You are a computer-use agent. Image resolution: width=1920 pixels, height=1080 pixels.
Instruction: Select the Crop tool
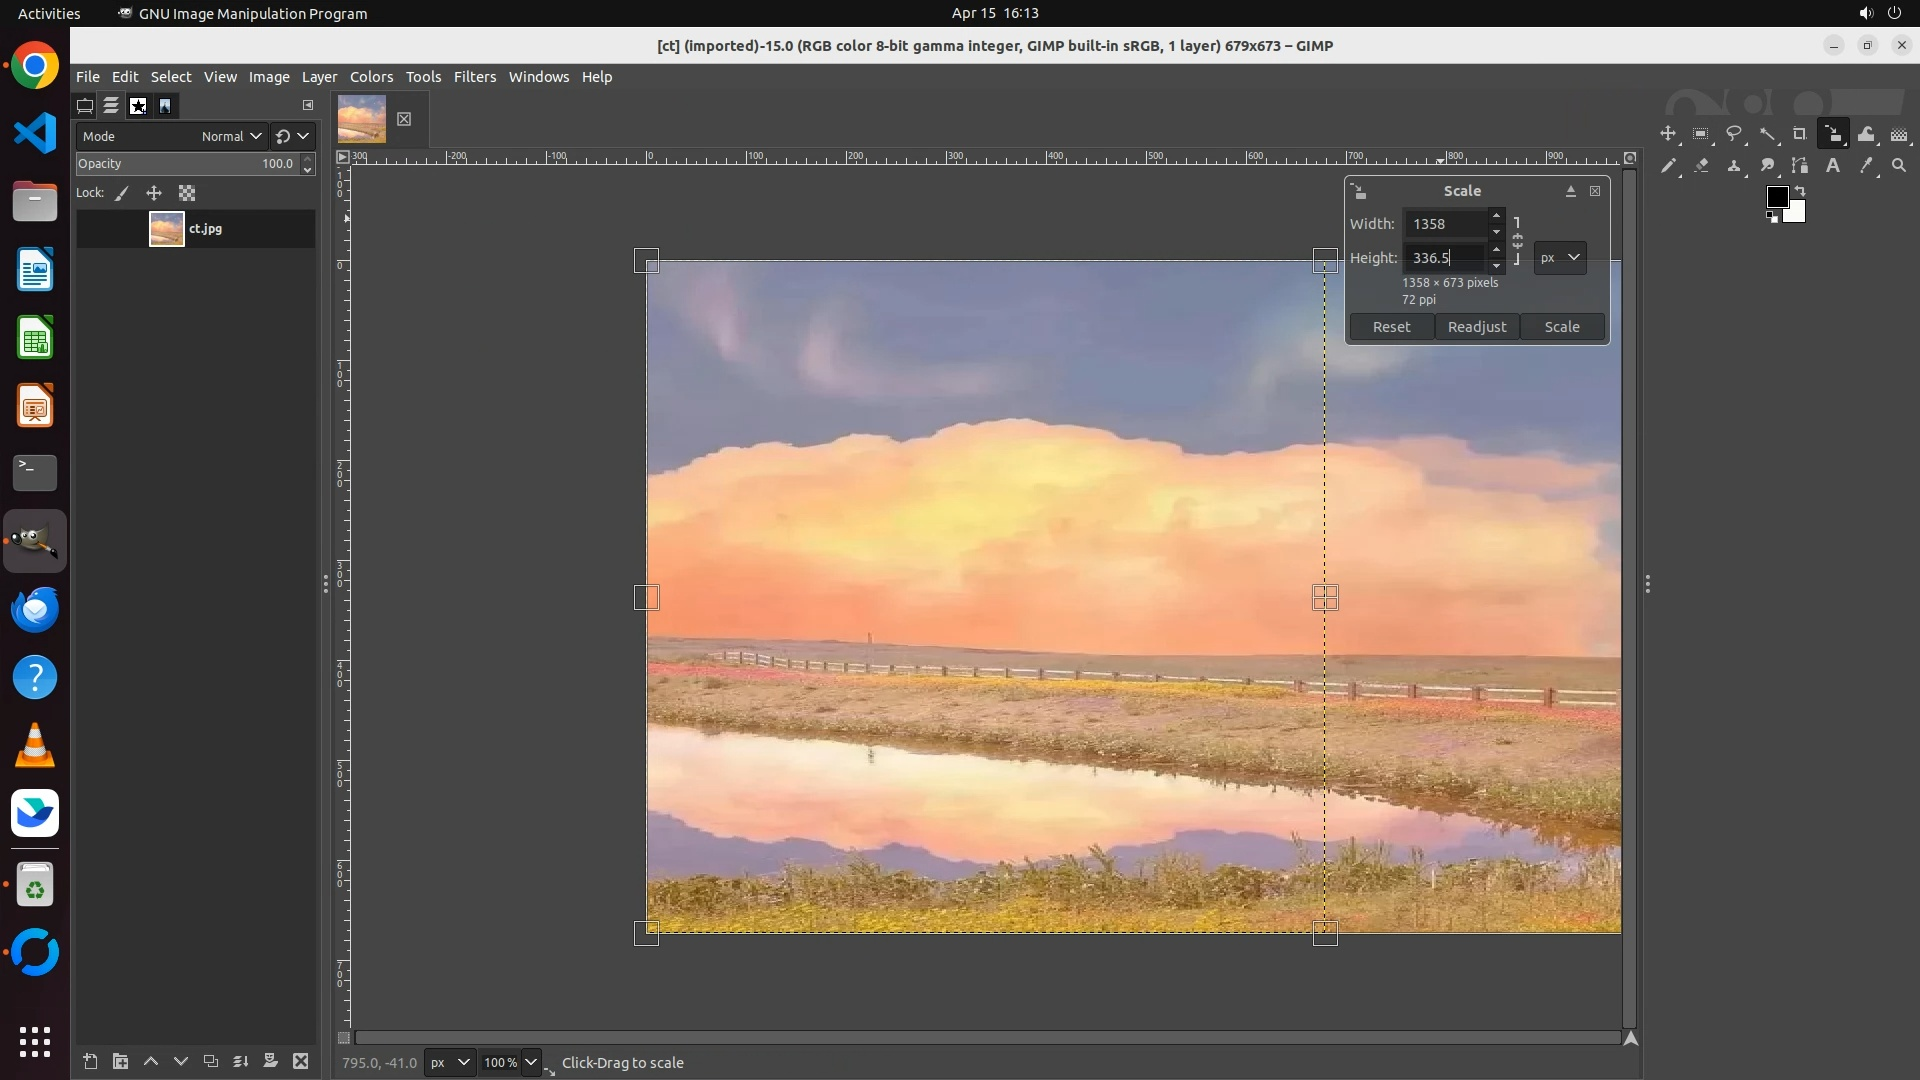(x=1799, y=134)
